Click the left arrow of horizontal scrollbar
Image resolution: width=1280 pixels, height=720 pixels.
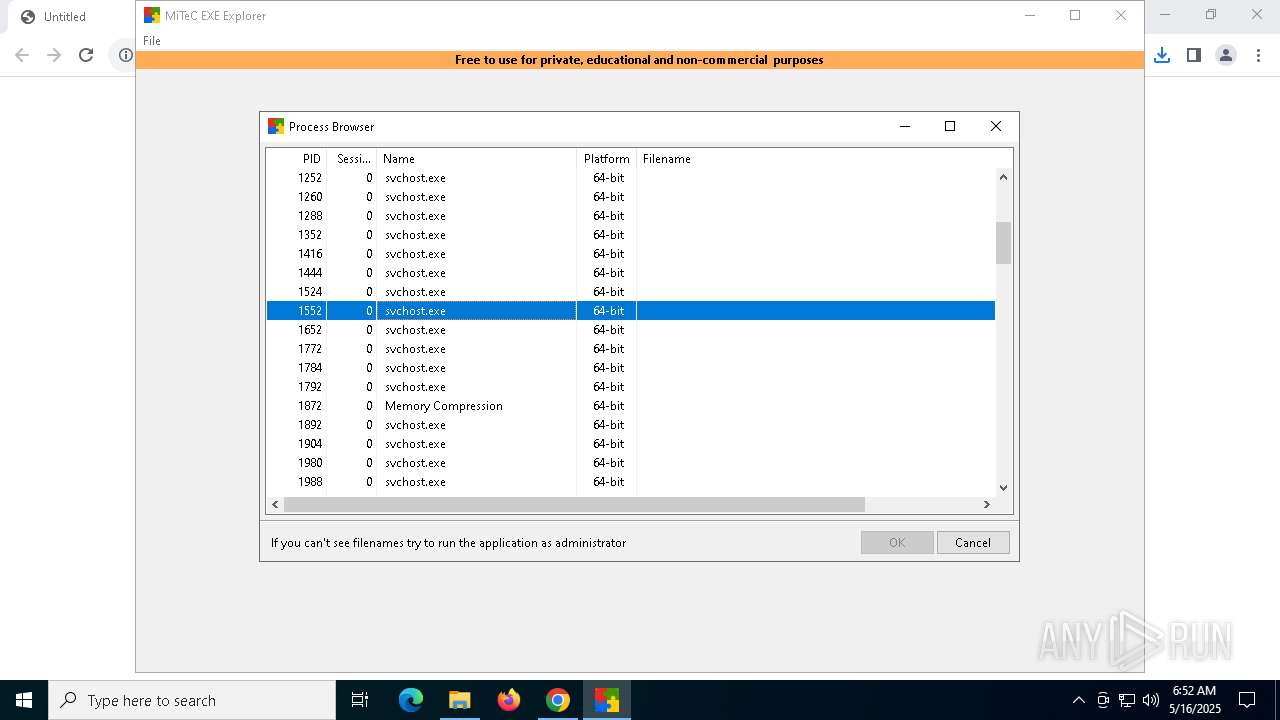coord(276,505)
